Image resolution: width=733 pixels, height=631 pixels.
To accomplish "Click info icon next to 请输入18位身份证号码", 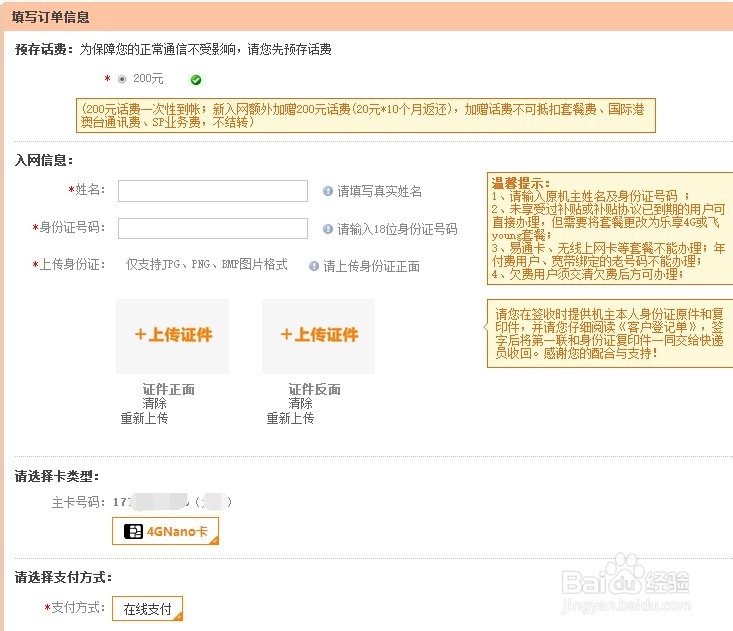I will [328, 229].
